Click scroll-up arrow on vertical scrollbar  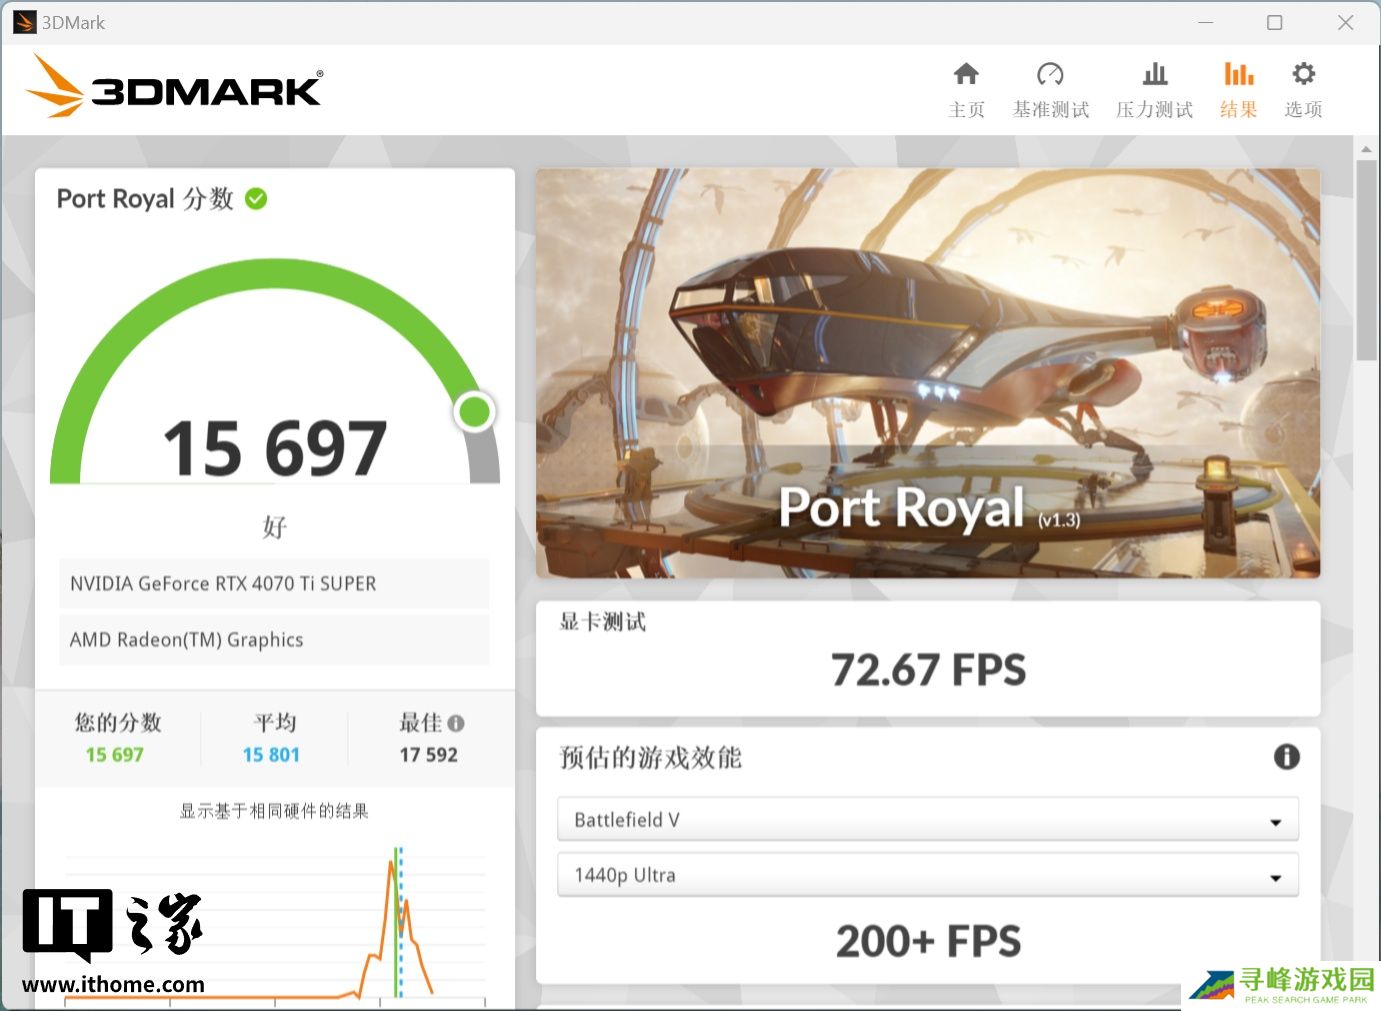pyautogui.click(x=1366, y=149)
